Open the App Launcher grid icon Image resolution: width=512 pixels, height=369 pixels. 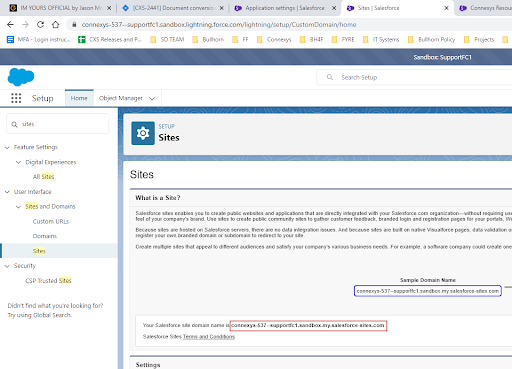click(16, 98)
